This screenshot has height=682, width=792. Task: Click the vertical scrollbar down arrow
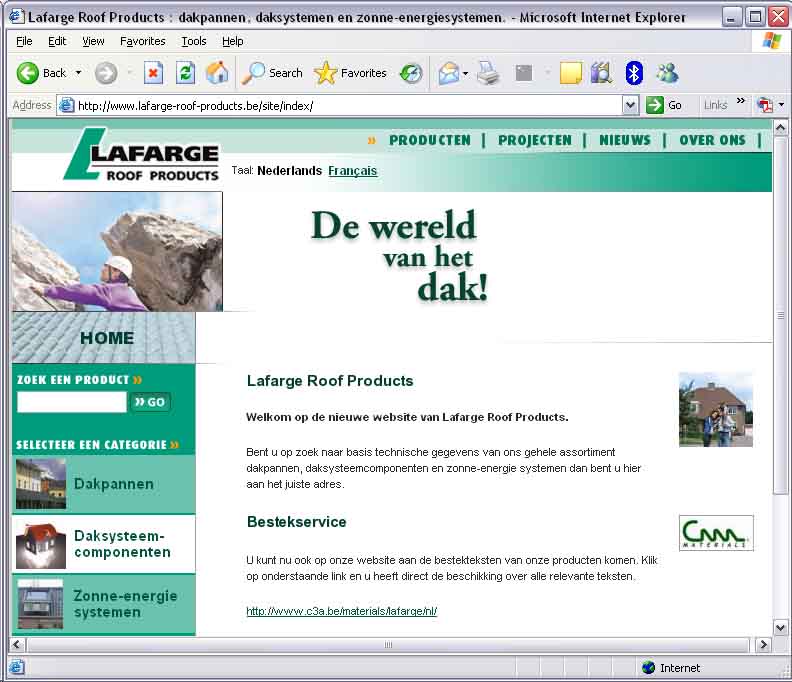pos(780,628)
